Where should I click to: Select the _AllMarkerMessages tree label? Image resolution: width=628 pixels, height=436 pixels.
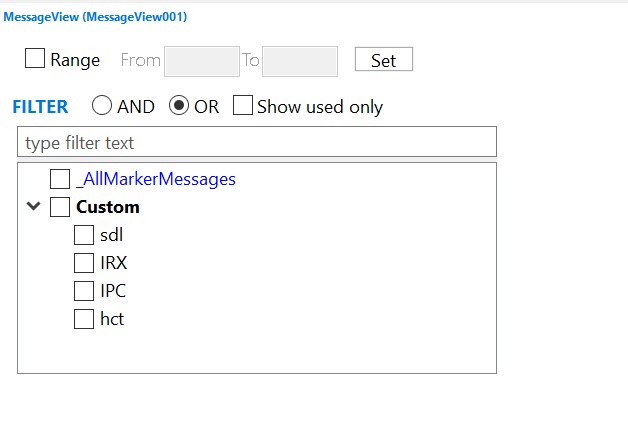[x=156, y=179]
